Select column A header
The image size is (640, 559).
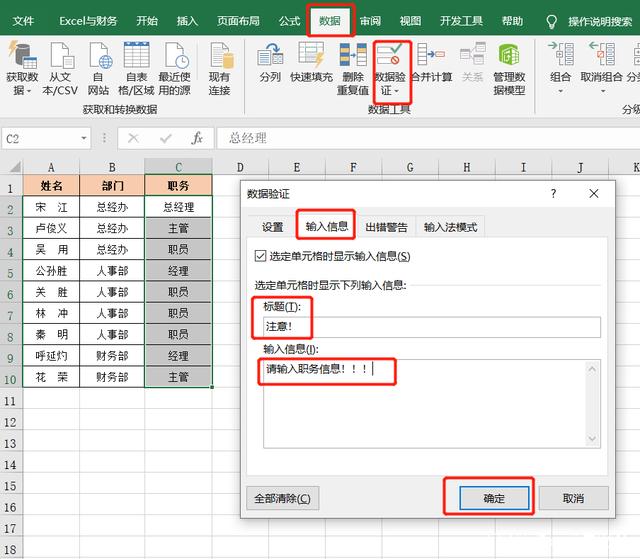pos(51,167)
